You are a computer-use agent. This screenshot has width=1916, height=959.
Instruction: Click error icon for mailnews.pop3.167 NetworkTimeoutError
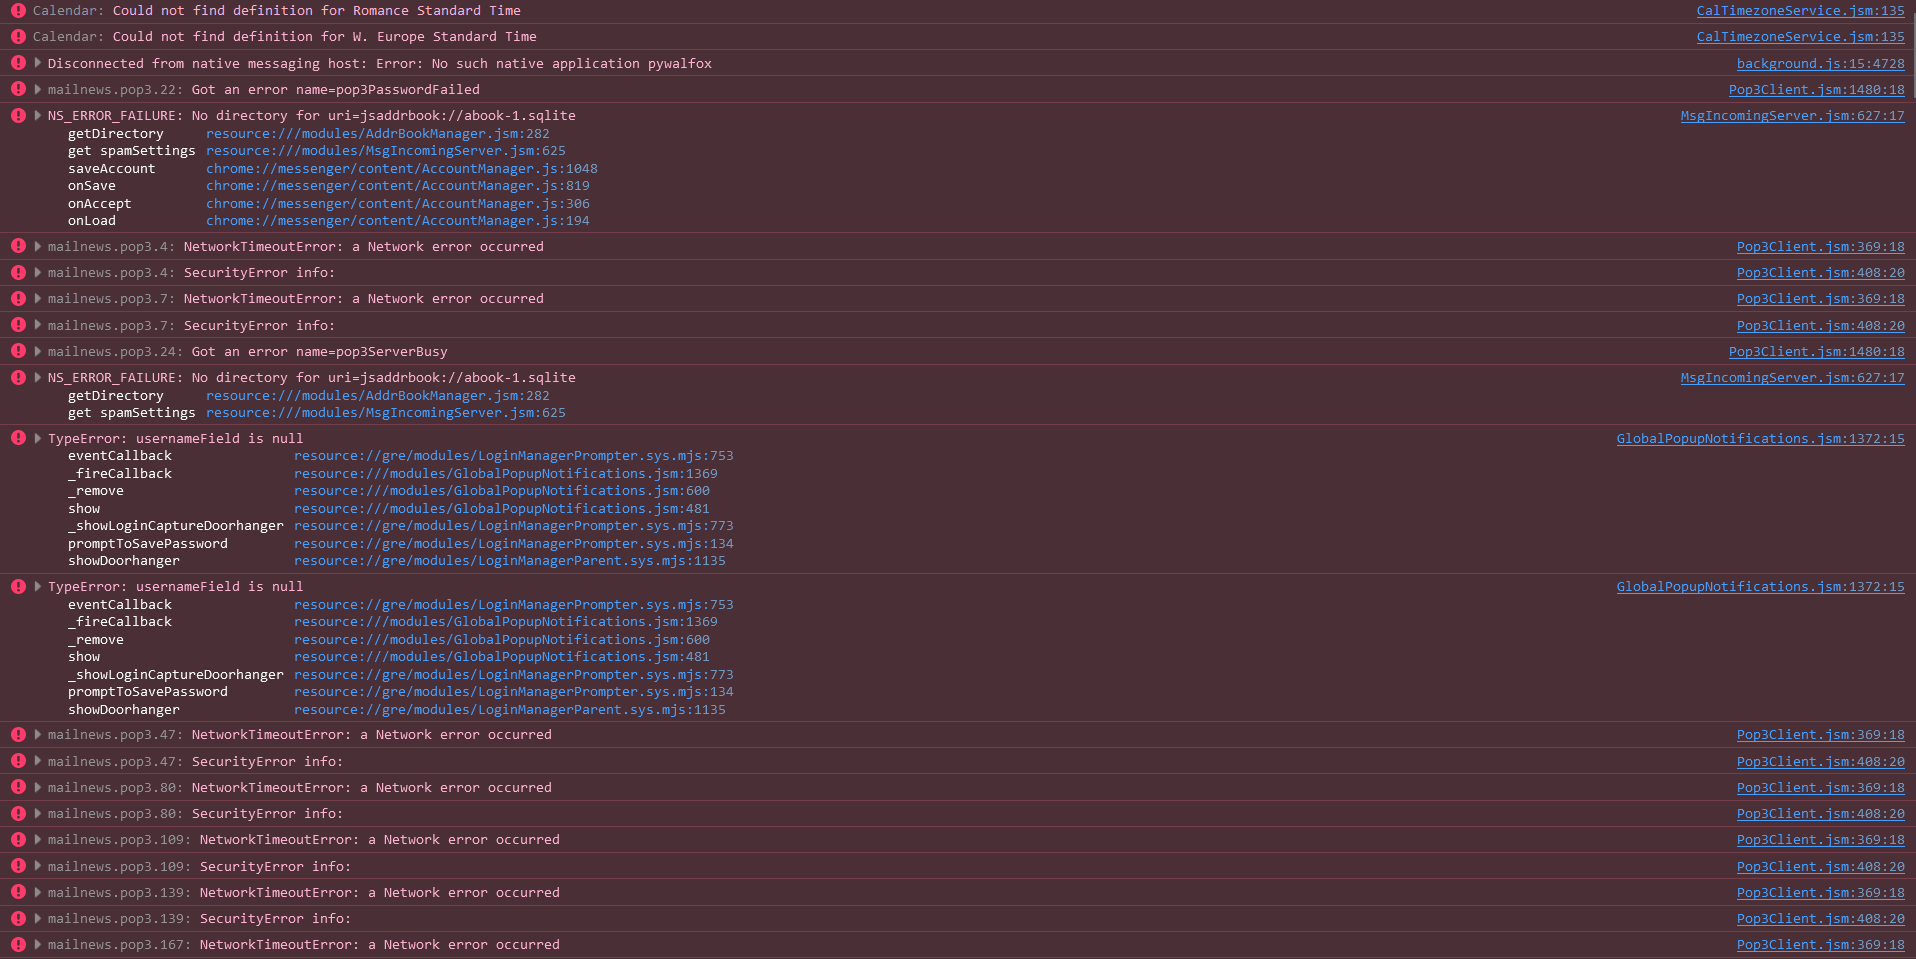(18, 944)
